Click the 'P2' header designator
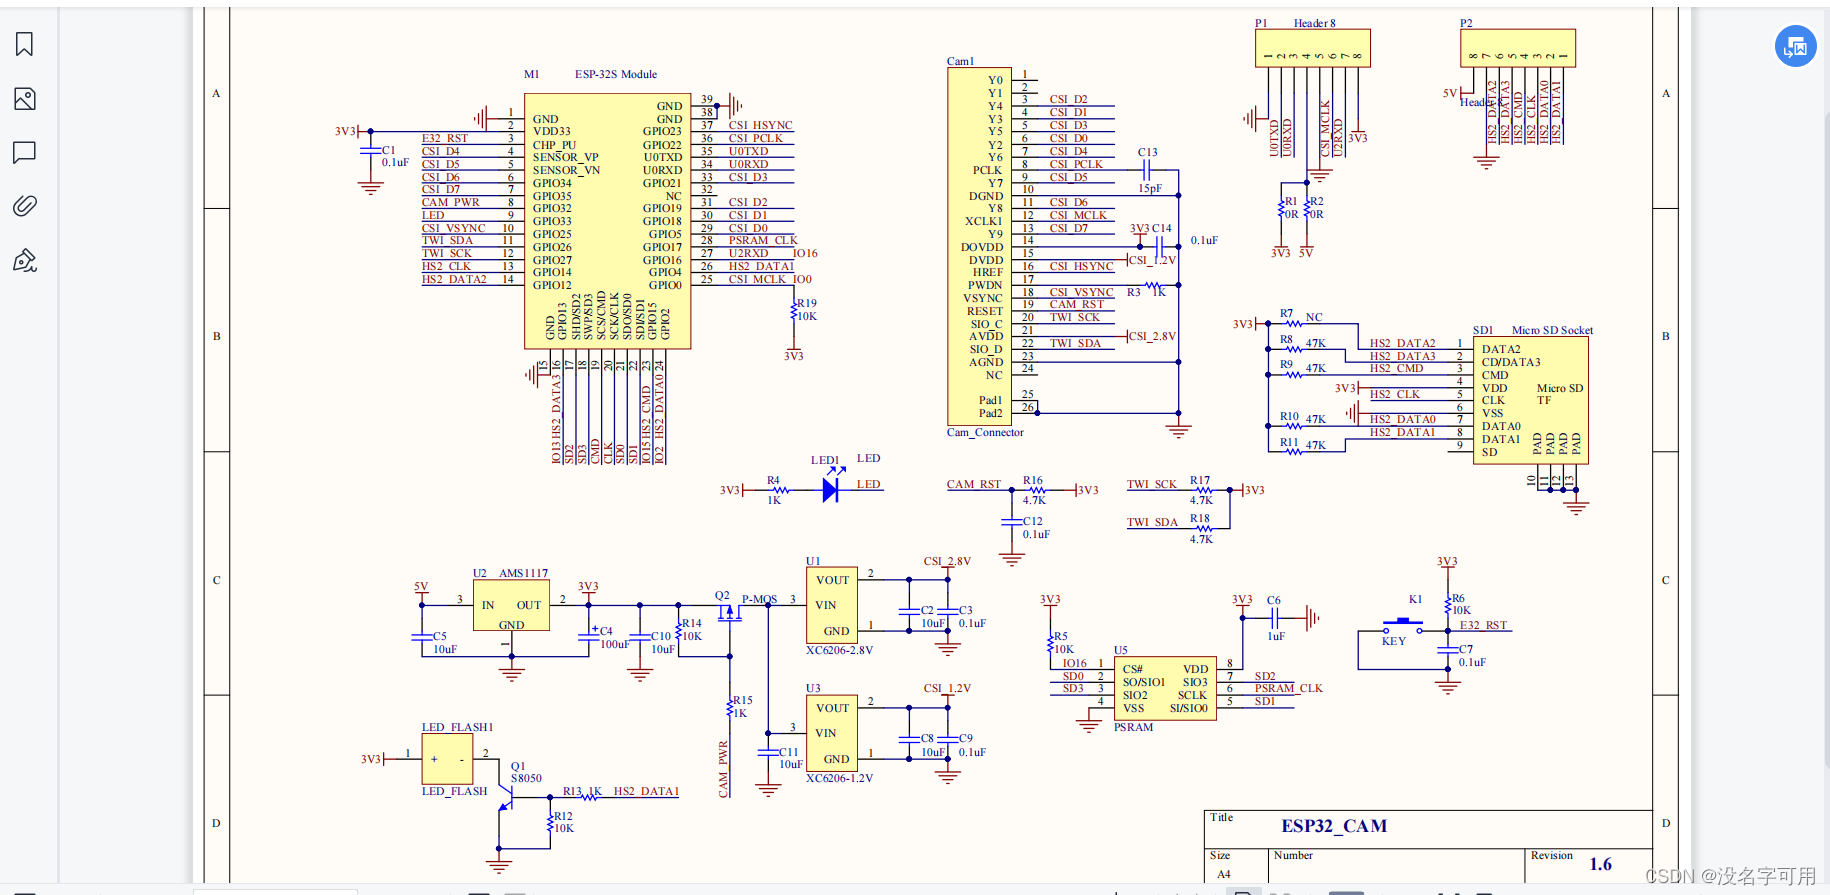1830x895 pixels. 1466,23
